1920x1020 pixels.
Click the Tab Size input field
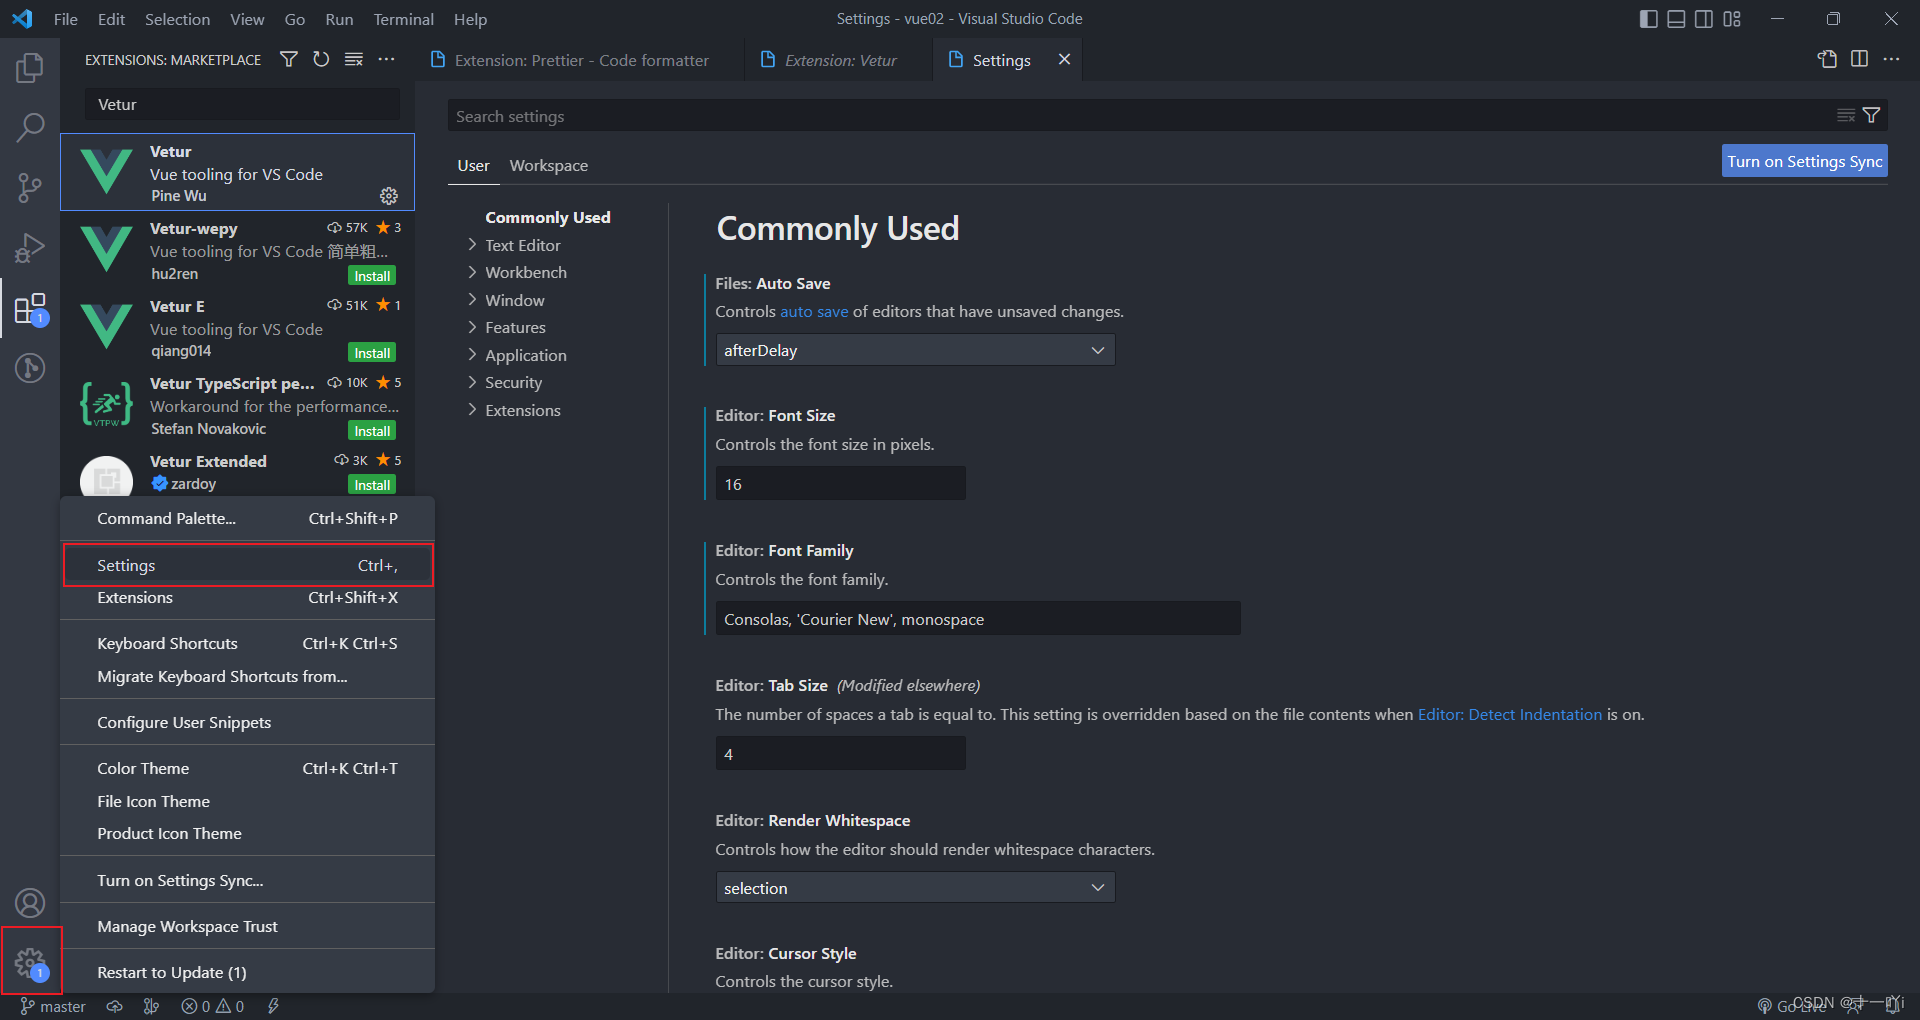tap(841, 754)
